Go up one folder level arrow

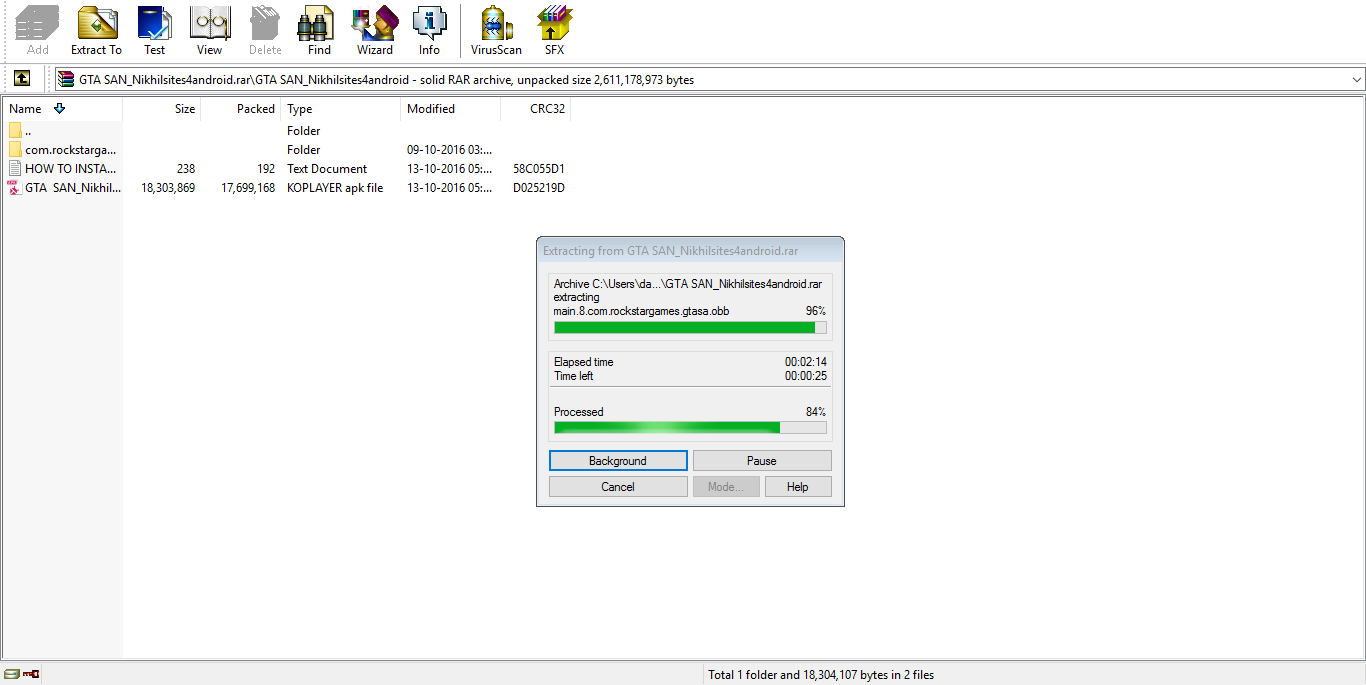click(21, 79)
